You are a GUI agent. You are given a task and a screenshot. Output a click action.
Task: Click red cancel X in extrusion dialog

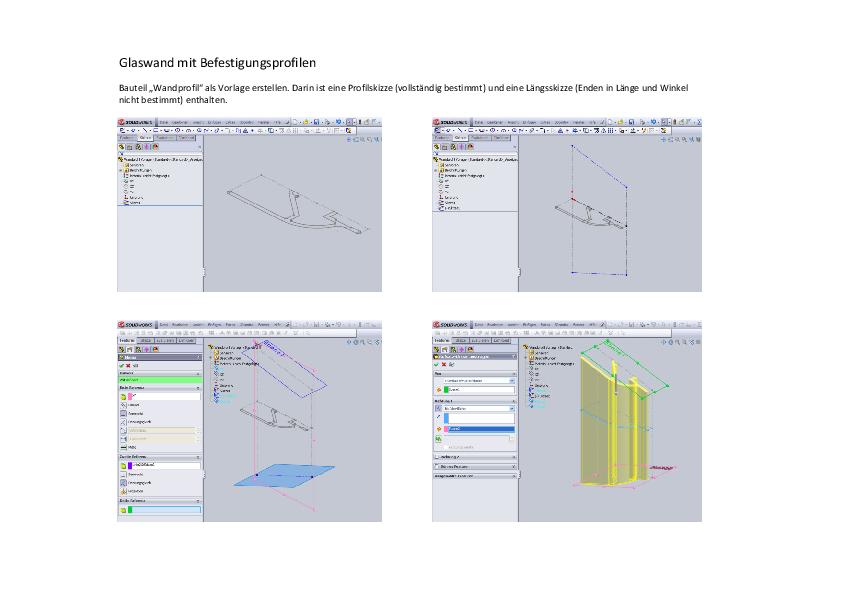444,364
